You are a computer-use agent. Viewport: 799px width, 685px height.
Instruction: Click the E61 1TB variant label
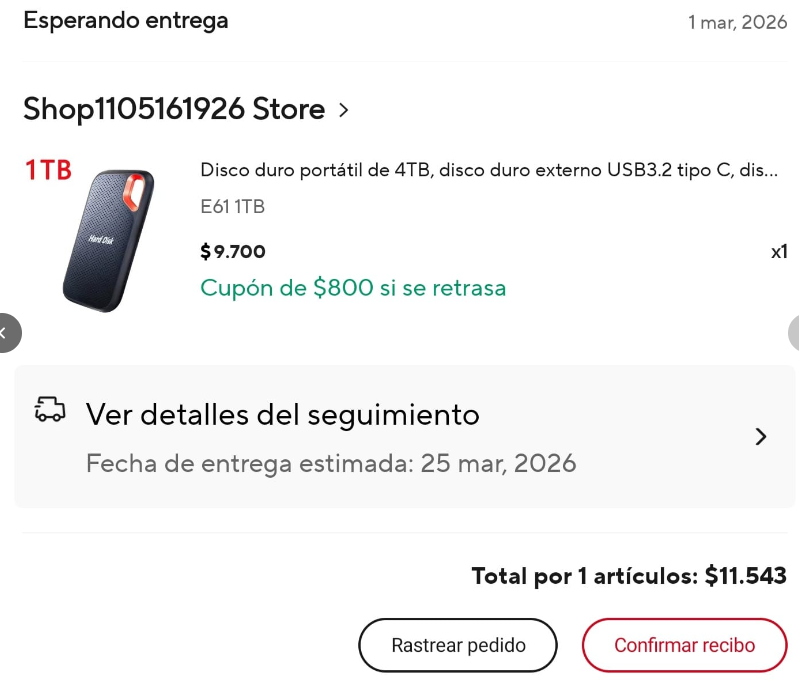(x=233, y=207)
